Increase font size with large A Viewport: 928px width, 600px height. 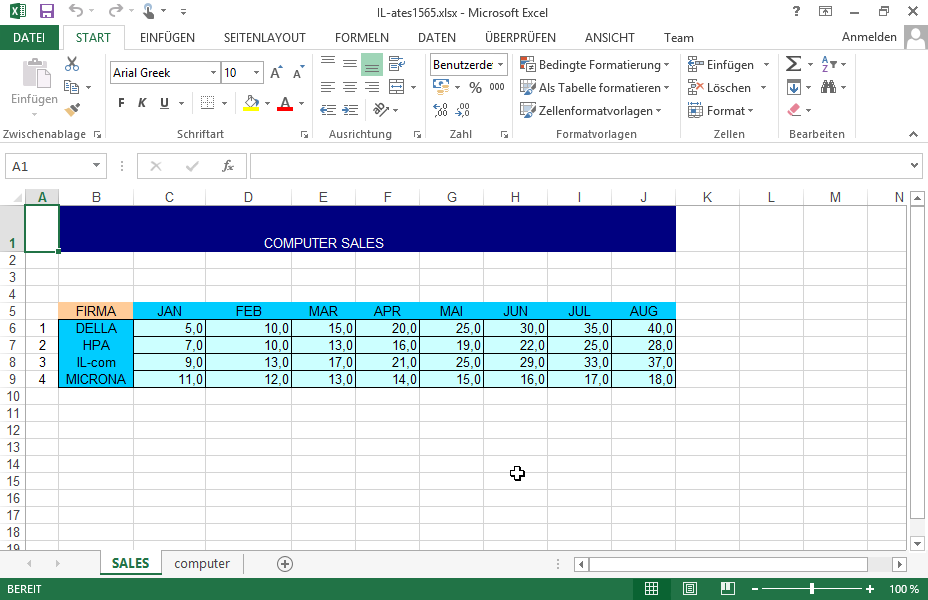pos(276,72)
